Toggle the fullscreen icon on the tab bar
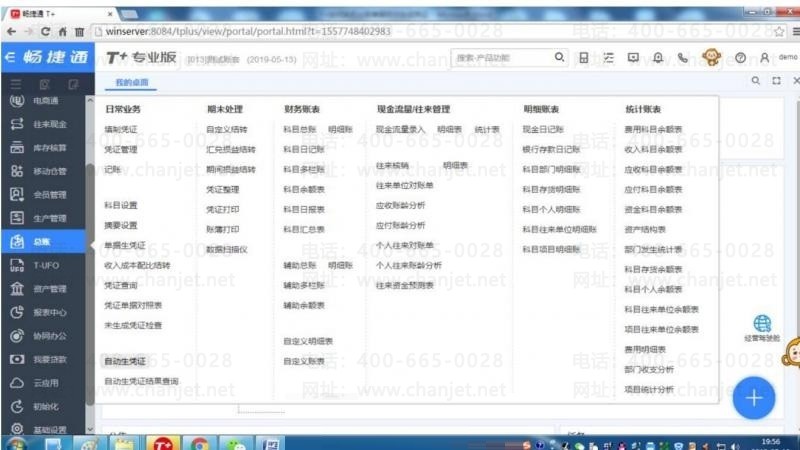Image resolution: width=800 pixels, height=450 pixels. [x=776, y=81]
